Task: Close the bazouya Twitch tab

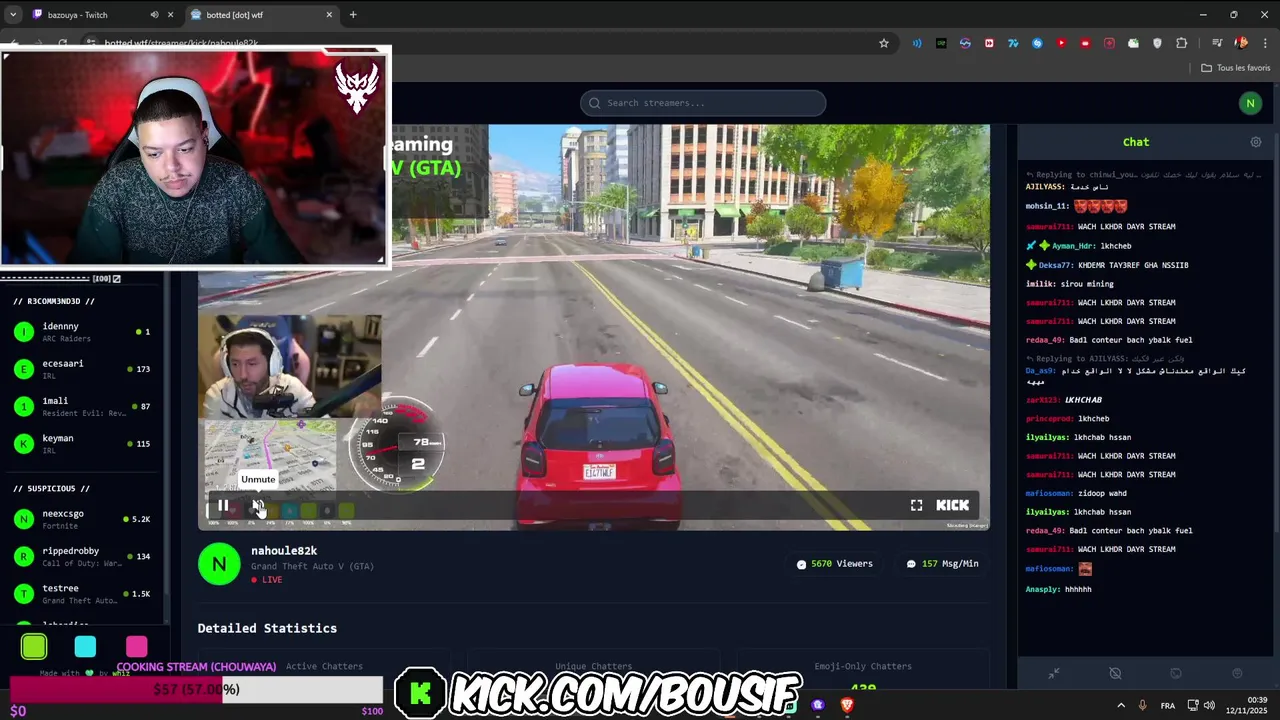Action: point(171,15)
